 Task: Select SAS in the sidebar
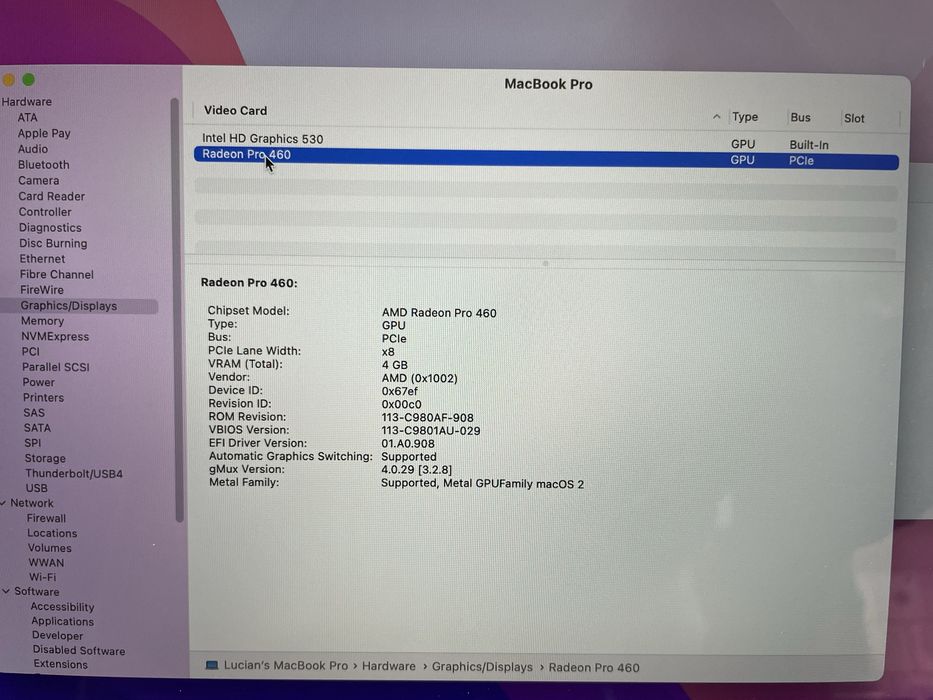point(34,413)
